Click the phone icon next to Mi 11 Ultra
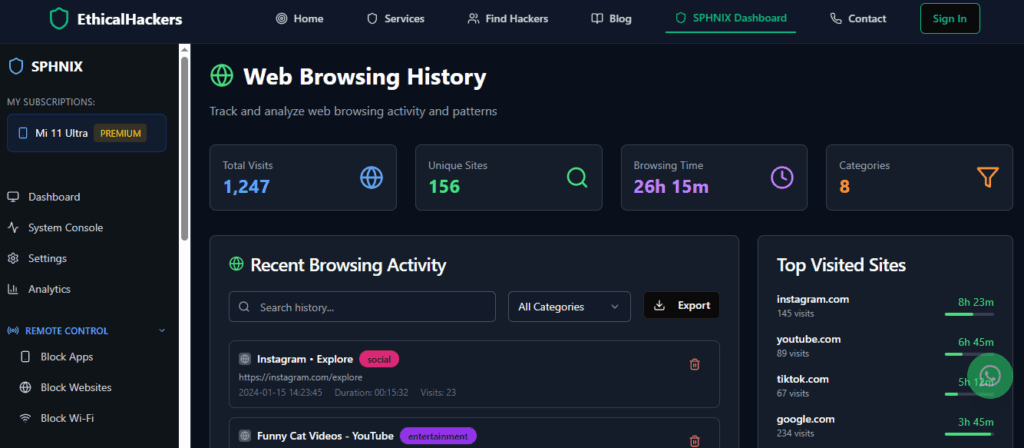The height and width of the screenshot is (448, 1024). 23,133
